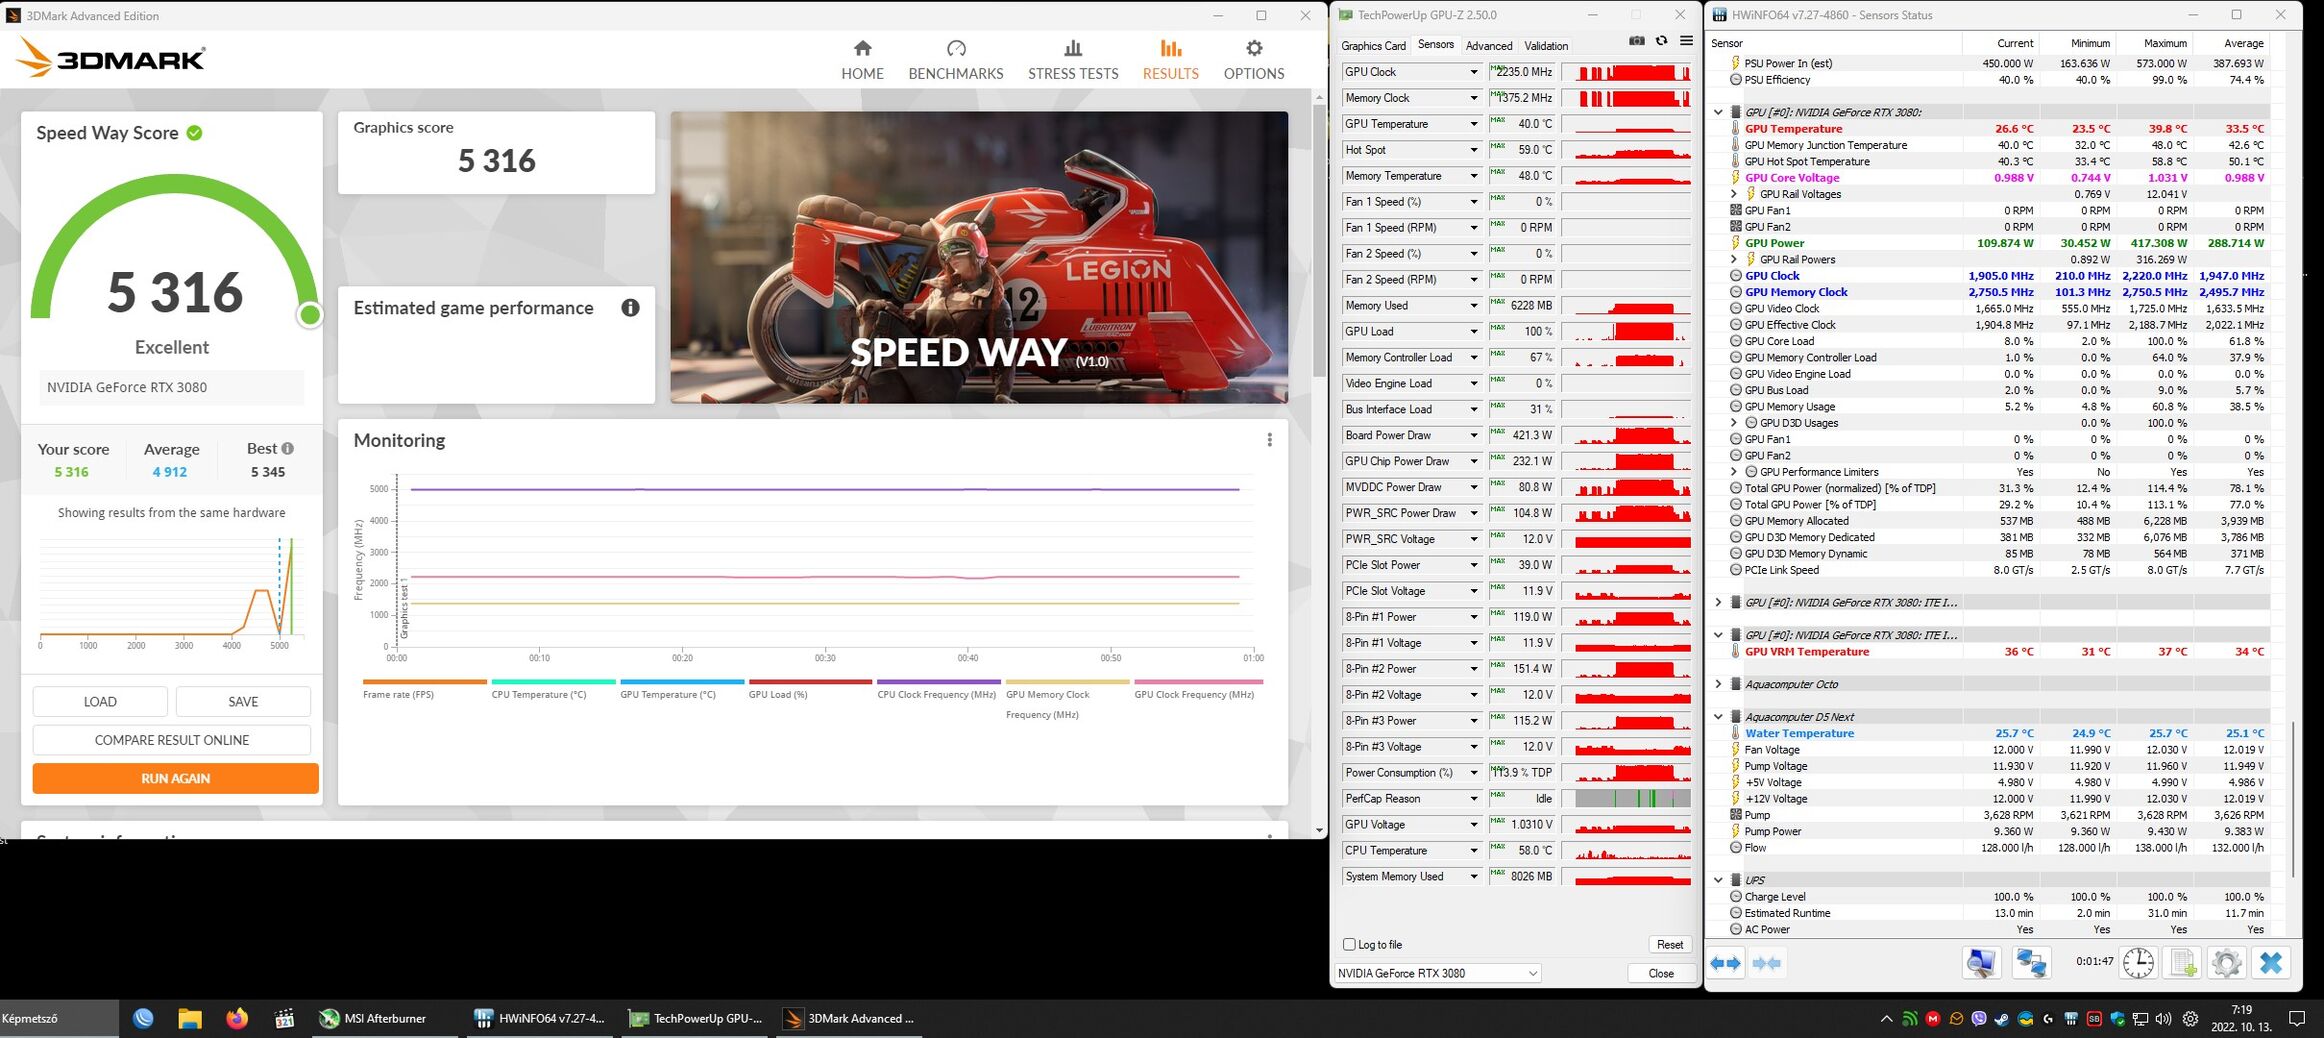
Task: Expand the GPU D3D Usages row
Action: pyautogui.click(x=1735, y=423)
